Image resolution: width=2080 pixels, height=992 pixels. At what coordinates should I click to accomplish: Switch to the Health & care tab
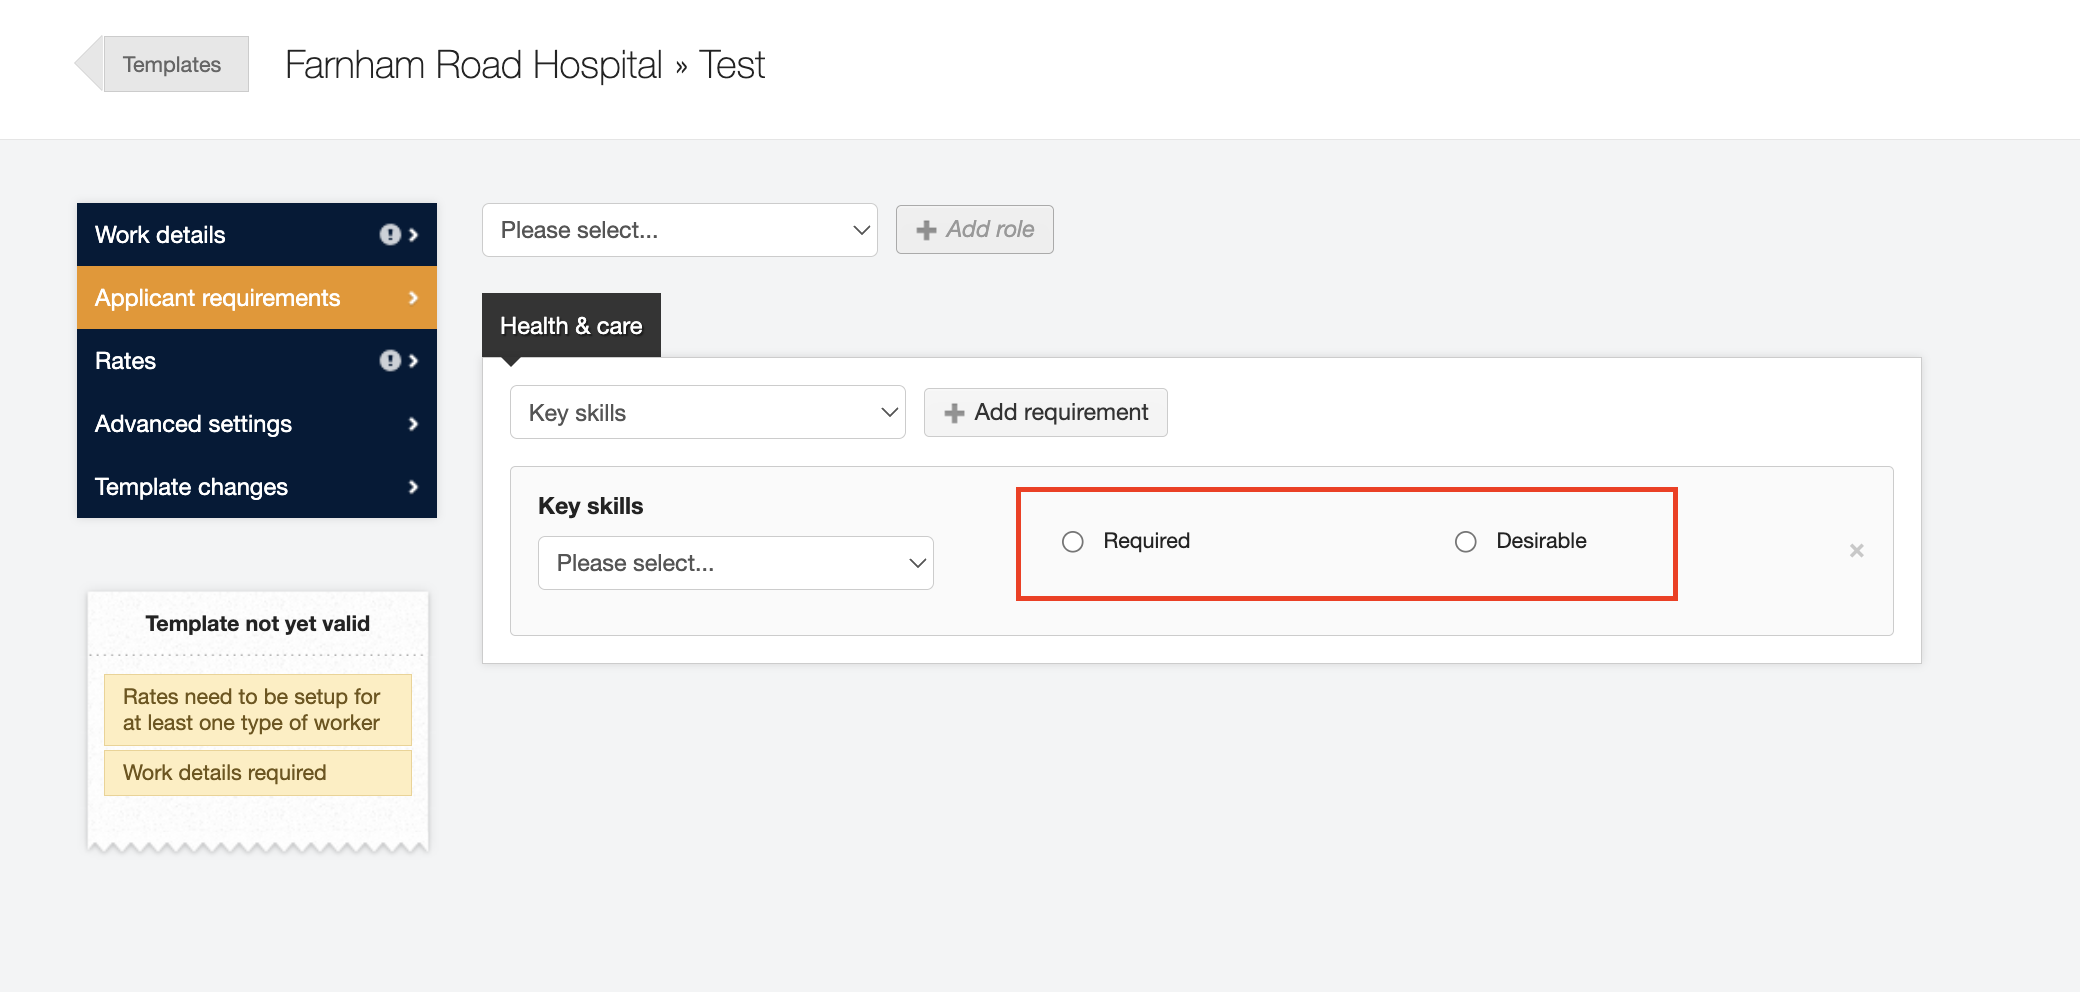point(571,326)
